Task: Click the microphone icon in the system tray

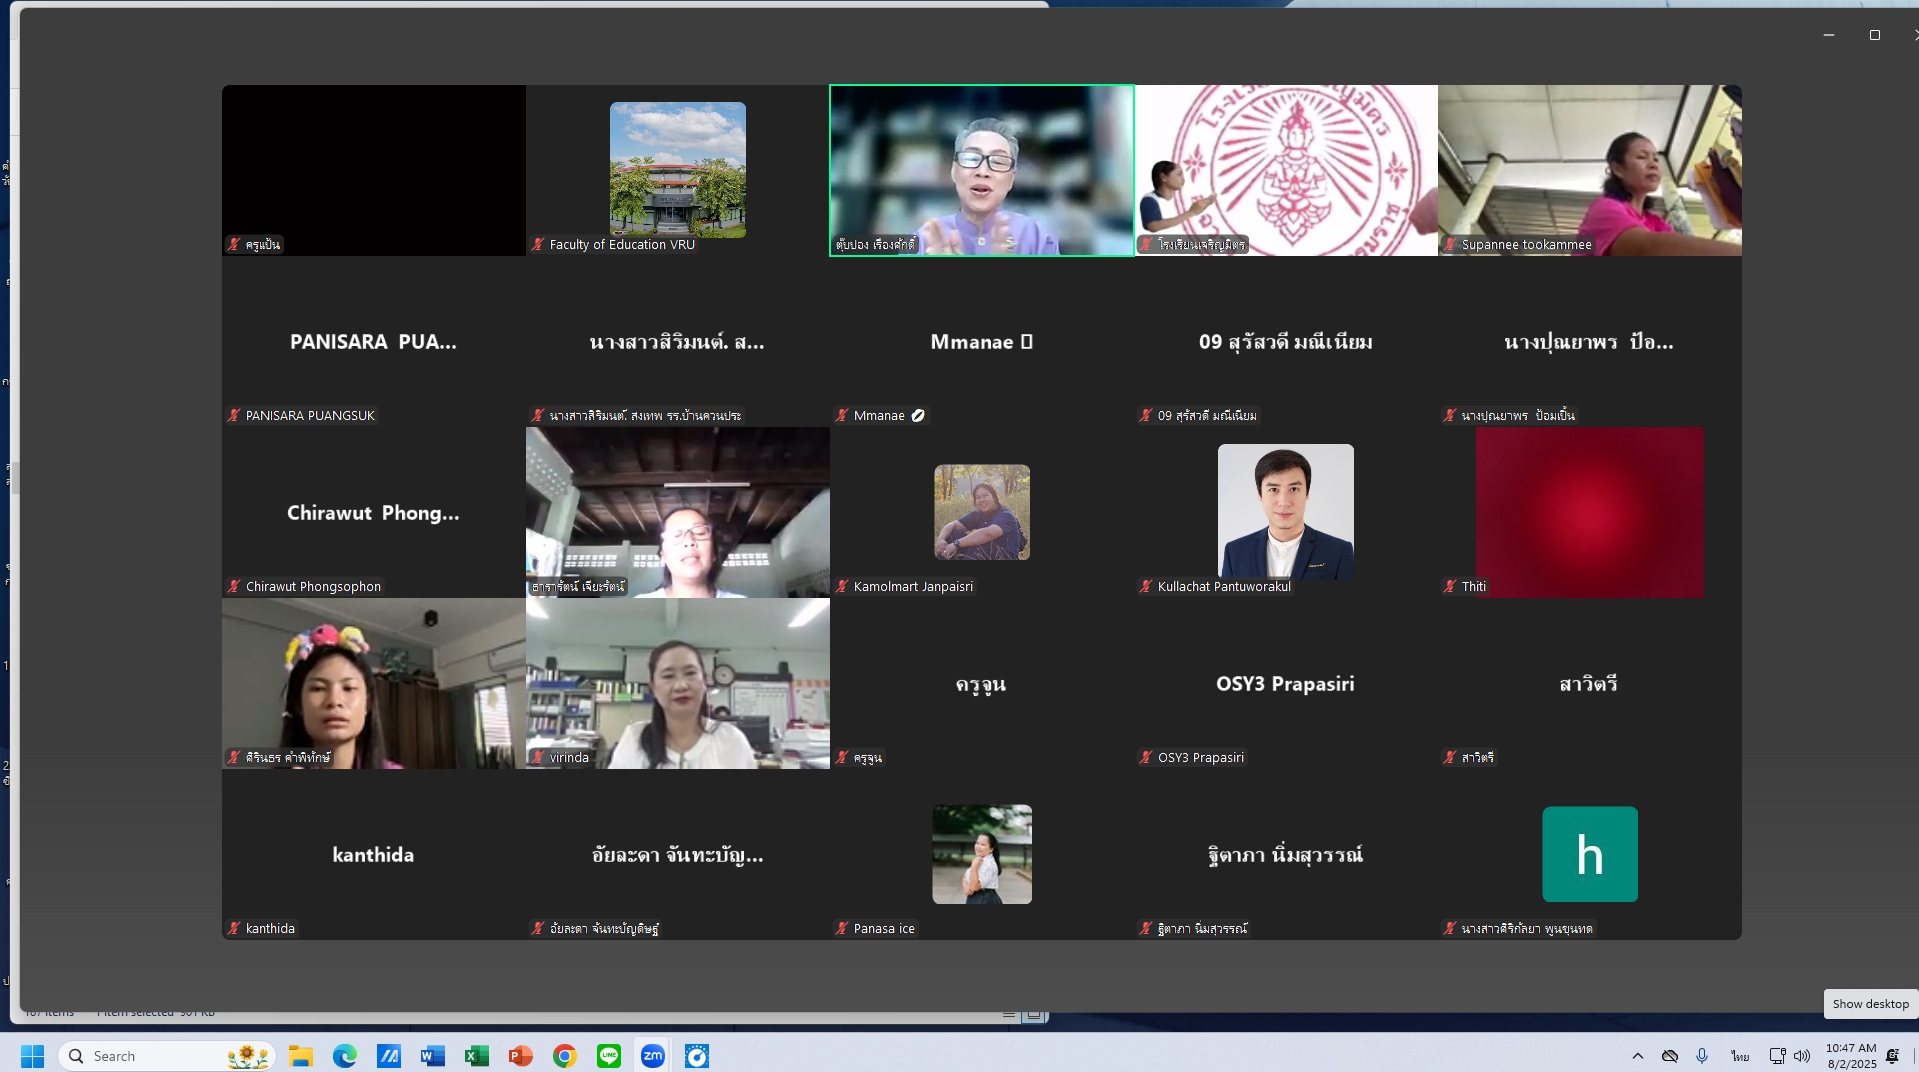Action: 1702,1056
